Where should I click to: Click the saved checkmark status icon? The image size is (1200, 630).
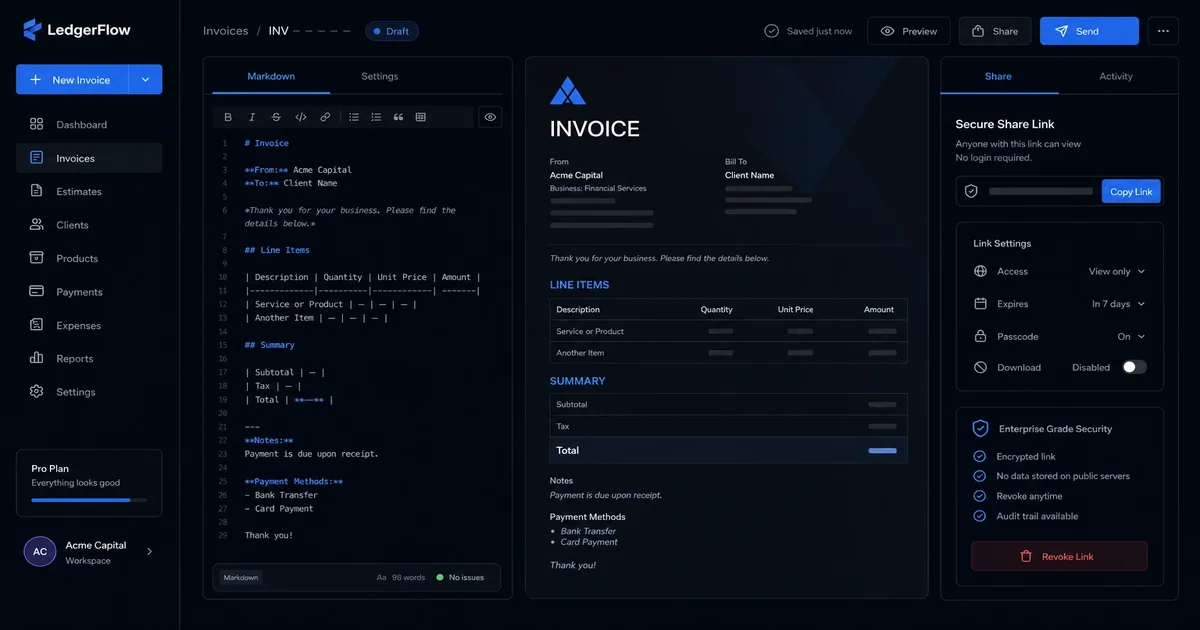point(772,31)
